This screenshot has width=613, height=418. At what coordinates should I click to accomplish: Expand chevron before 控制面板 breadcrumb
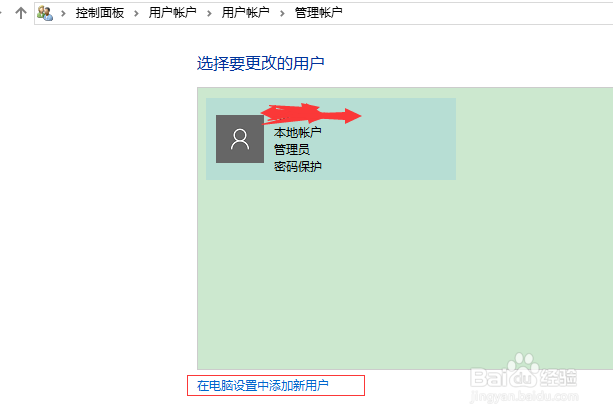point(63,13)
